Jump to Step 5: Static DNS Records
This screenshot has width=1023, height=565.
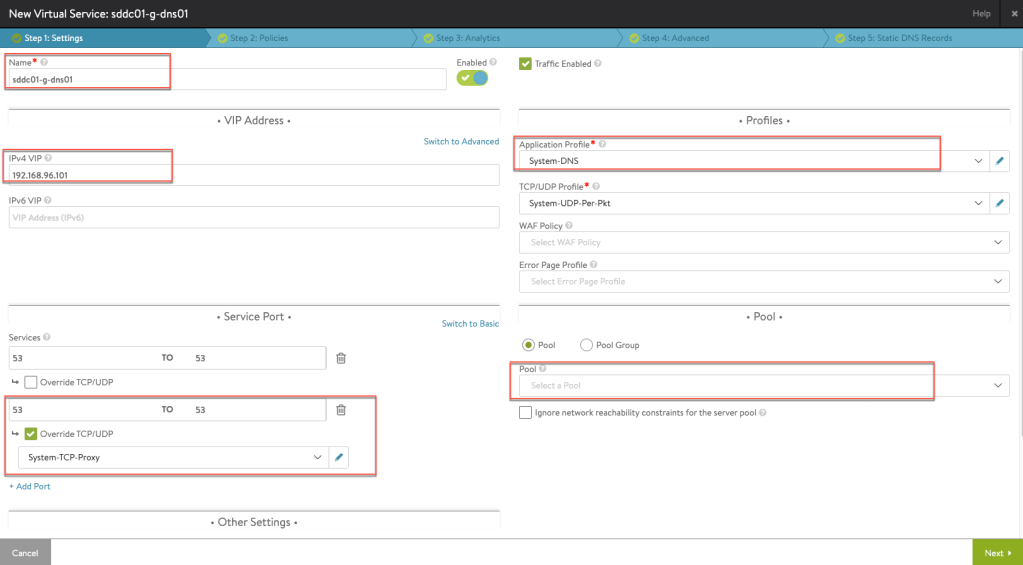coord(899,38)
